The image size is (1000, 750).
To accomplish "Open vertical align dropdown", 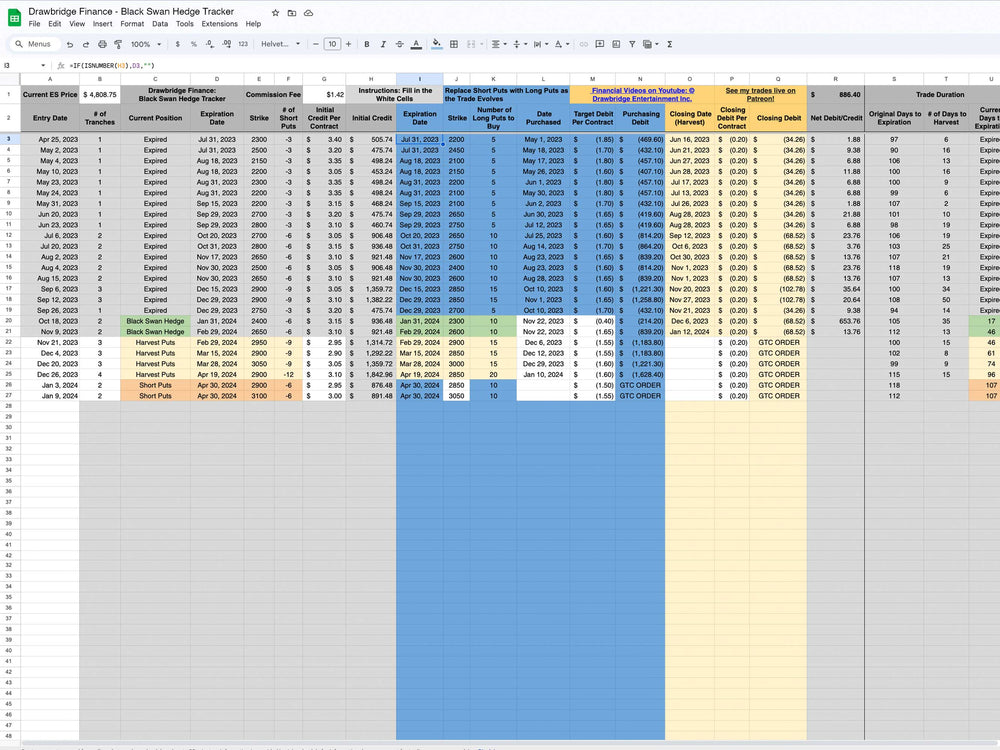I will point(520,45).
